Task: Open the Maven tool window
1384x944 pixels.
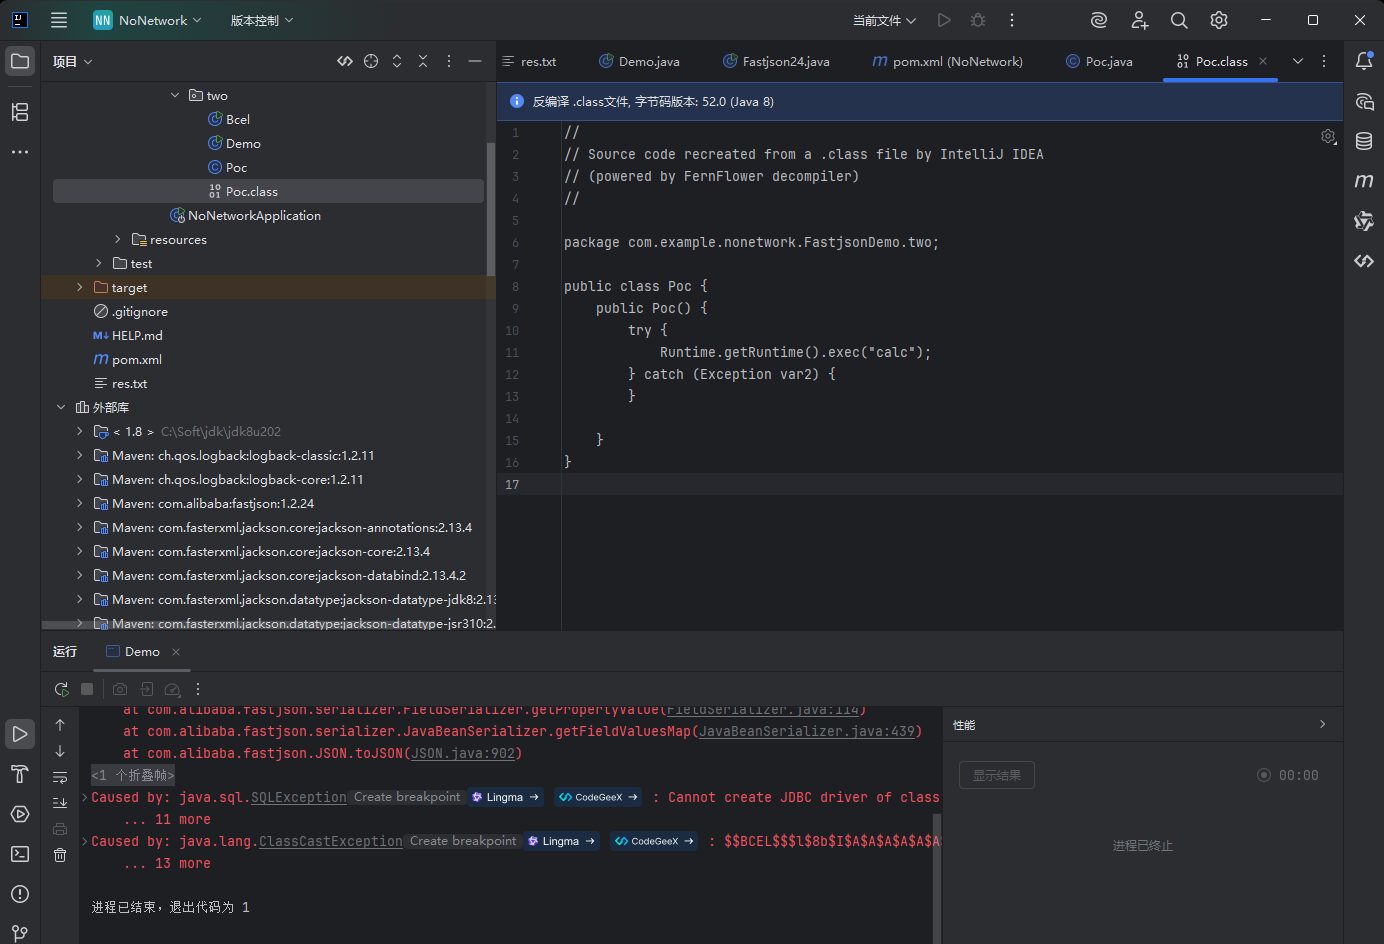Action: [x=1364, y=181]
